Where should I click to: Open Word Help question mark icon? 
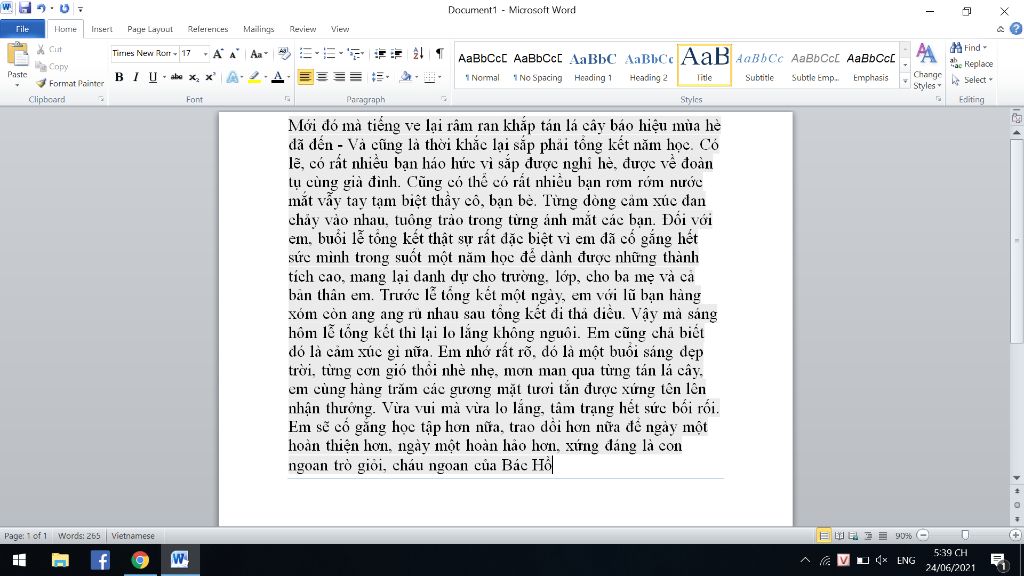(x=1016, y=29)
